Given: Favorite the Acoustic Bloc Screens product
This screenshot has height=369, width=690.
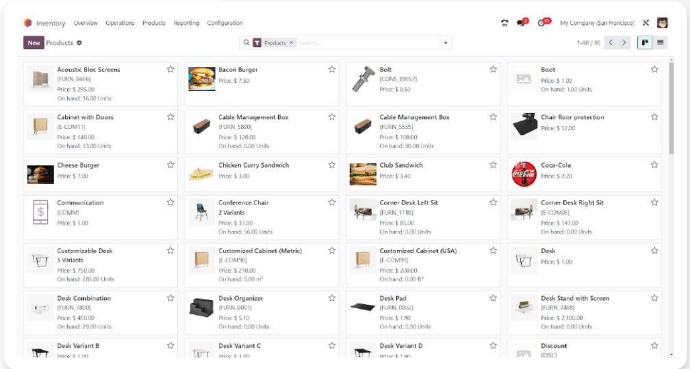Looking at the screenshot, I should coord(170,69).
